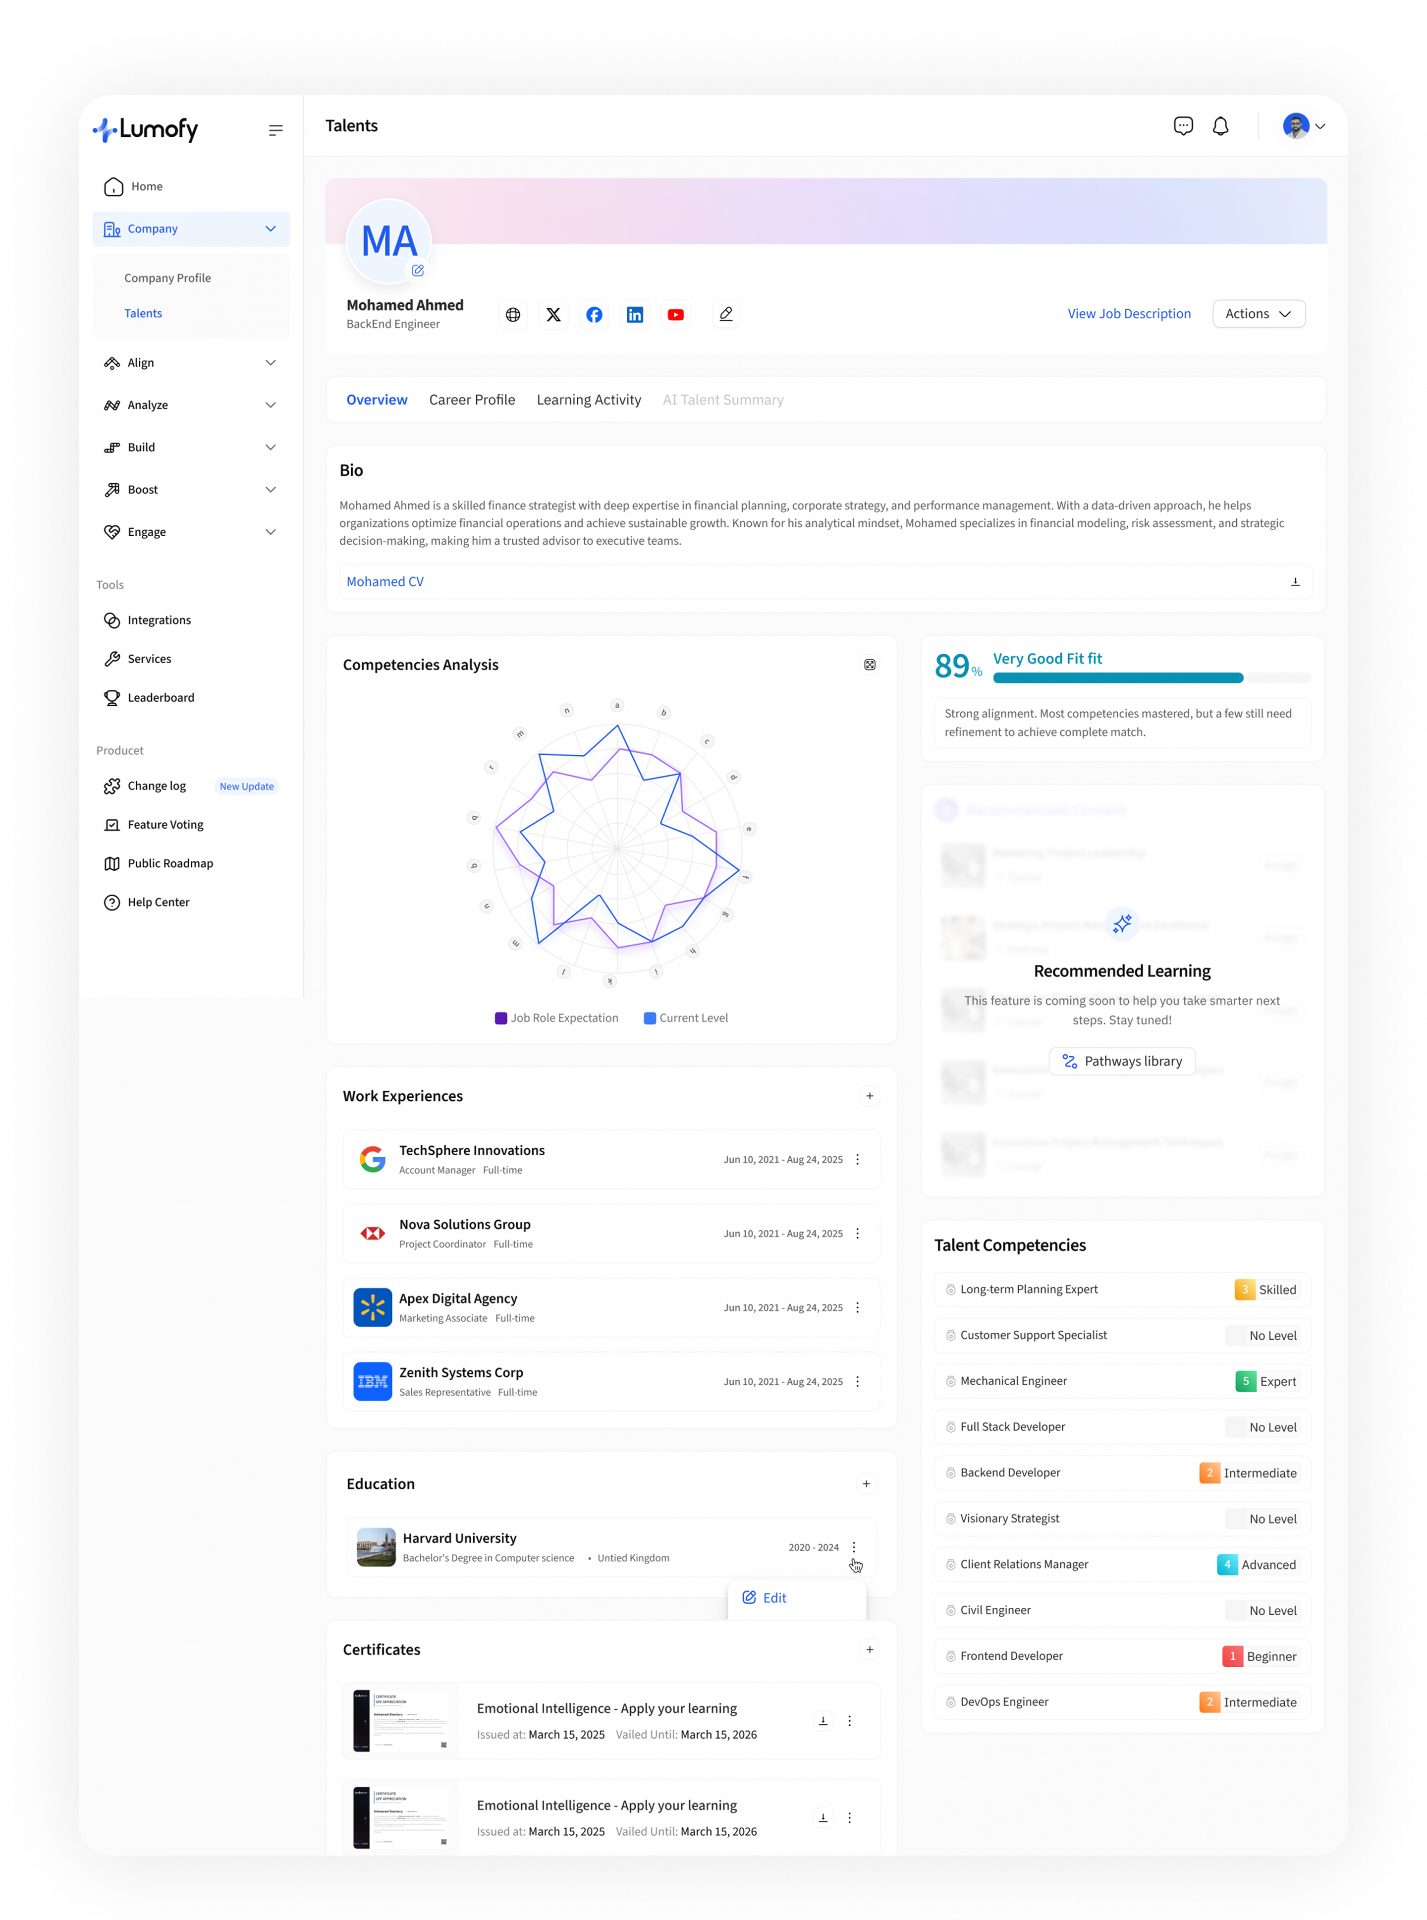Download the first Emotional Intelligence certificate
The height and width of the screenshot is (1920, 1427).
823,1721
